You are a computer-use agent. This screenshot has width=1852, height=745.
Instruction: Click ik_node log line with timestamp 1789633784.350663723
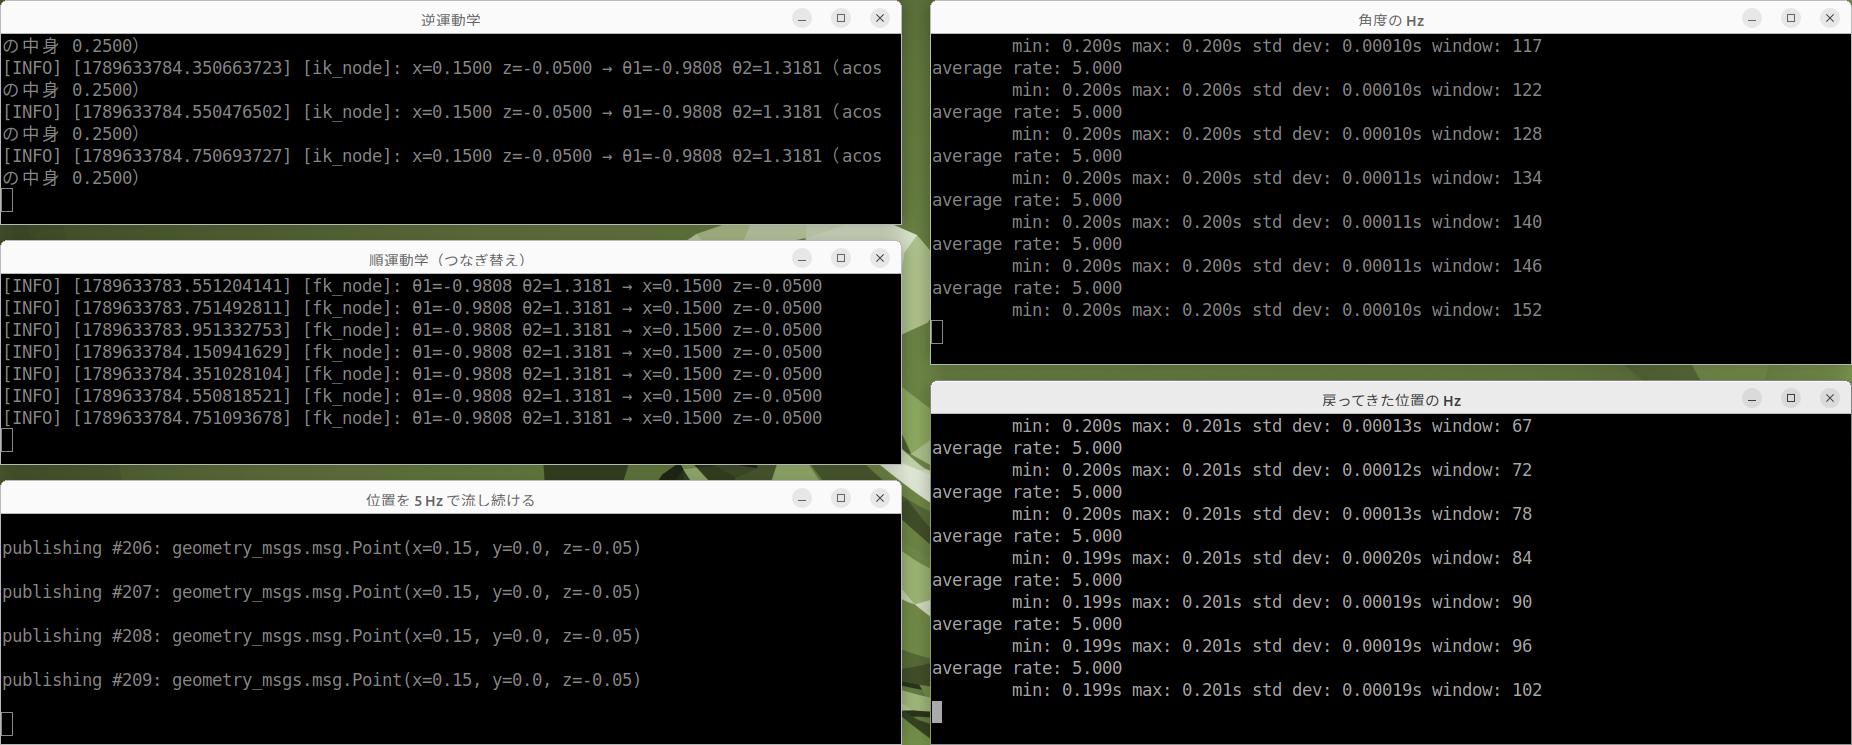coord(442,68)
